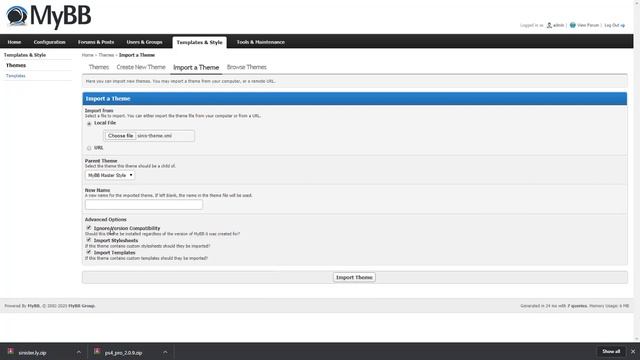This screenshot has height=360, width=640.
Task: Click Show all downloads button
Action: (611, 351)
